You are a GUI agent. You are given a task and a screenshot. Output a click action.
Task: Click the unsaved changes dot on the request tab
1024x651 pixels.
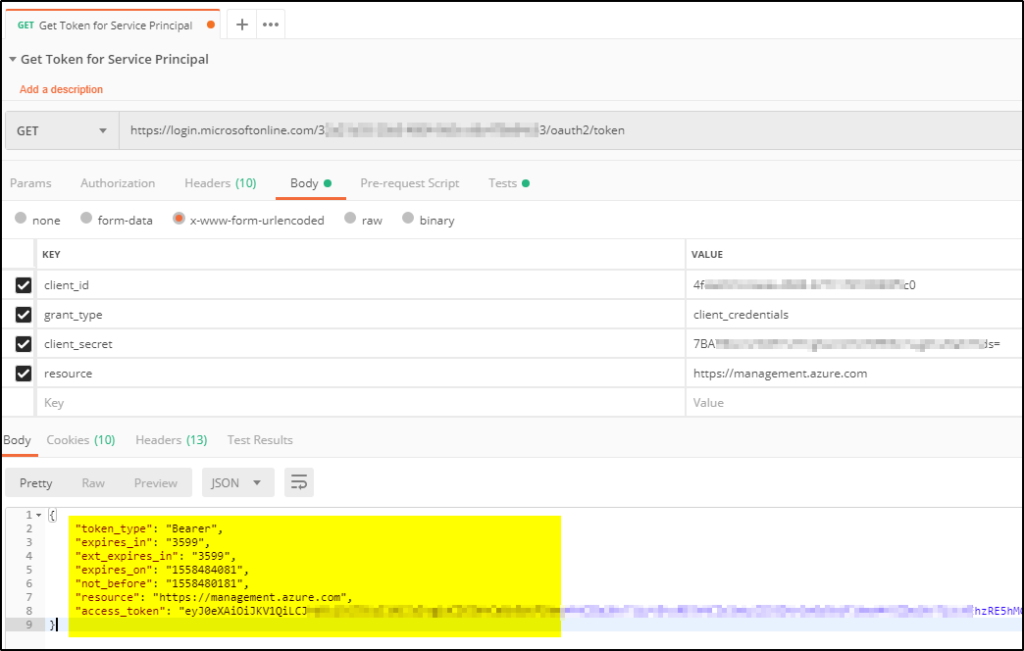pyautogui.click(x=213, y=21)
